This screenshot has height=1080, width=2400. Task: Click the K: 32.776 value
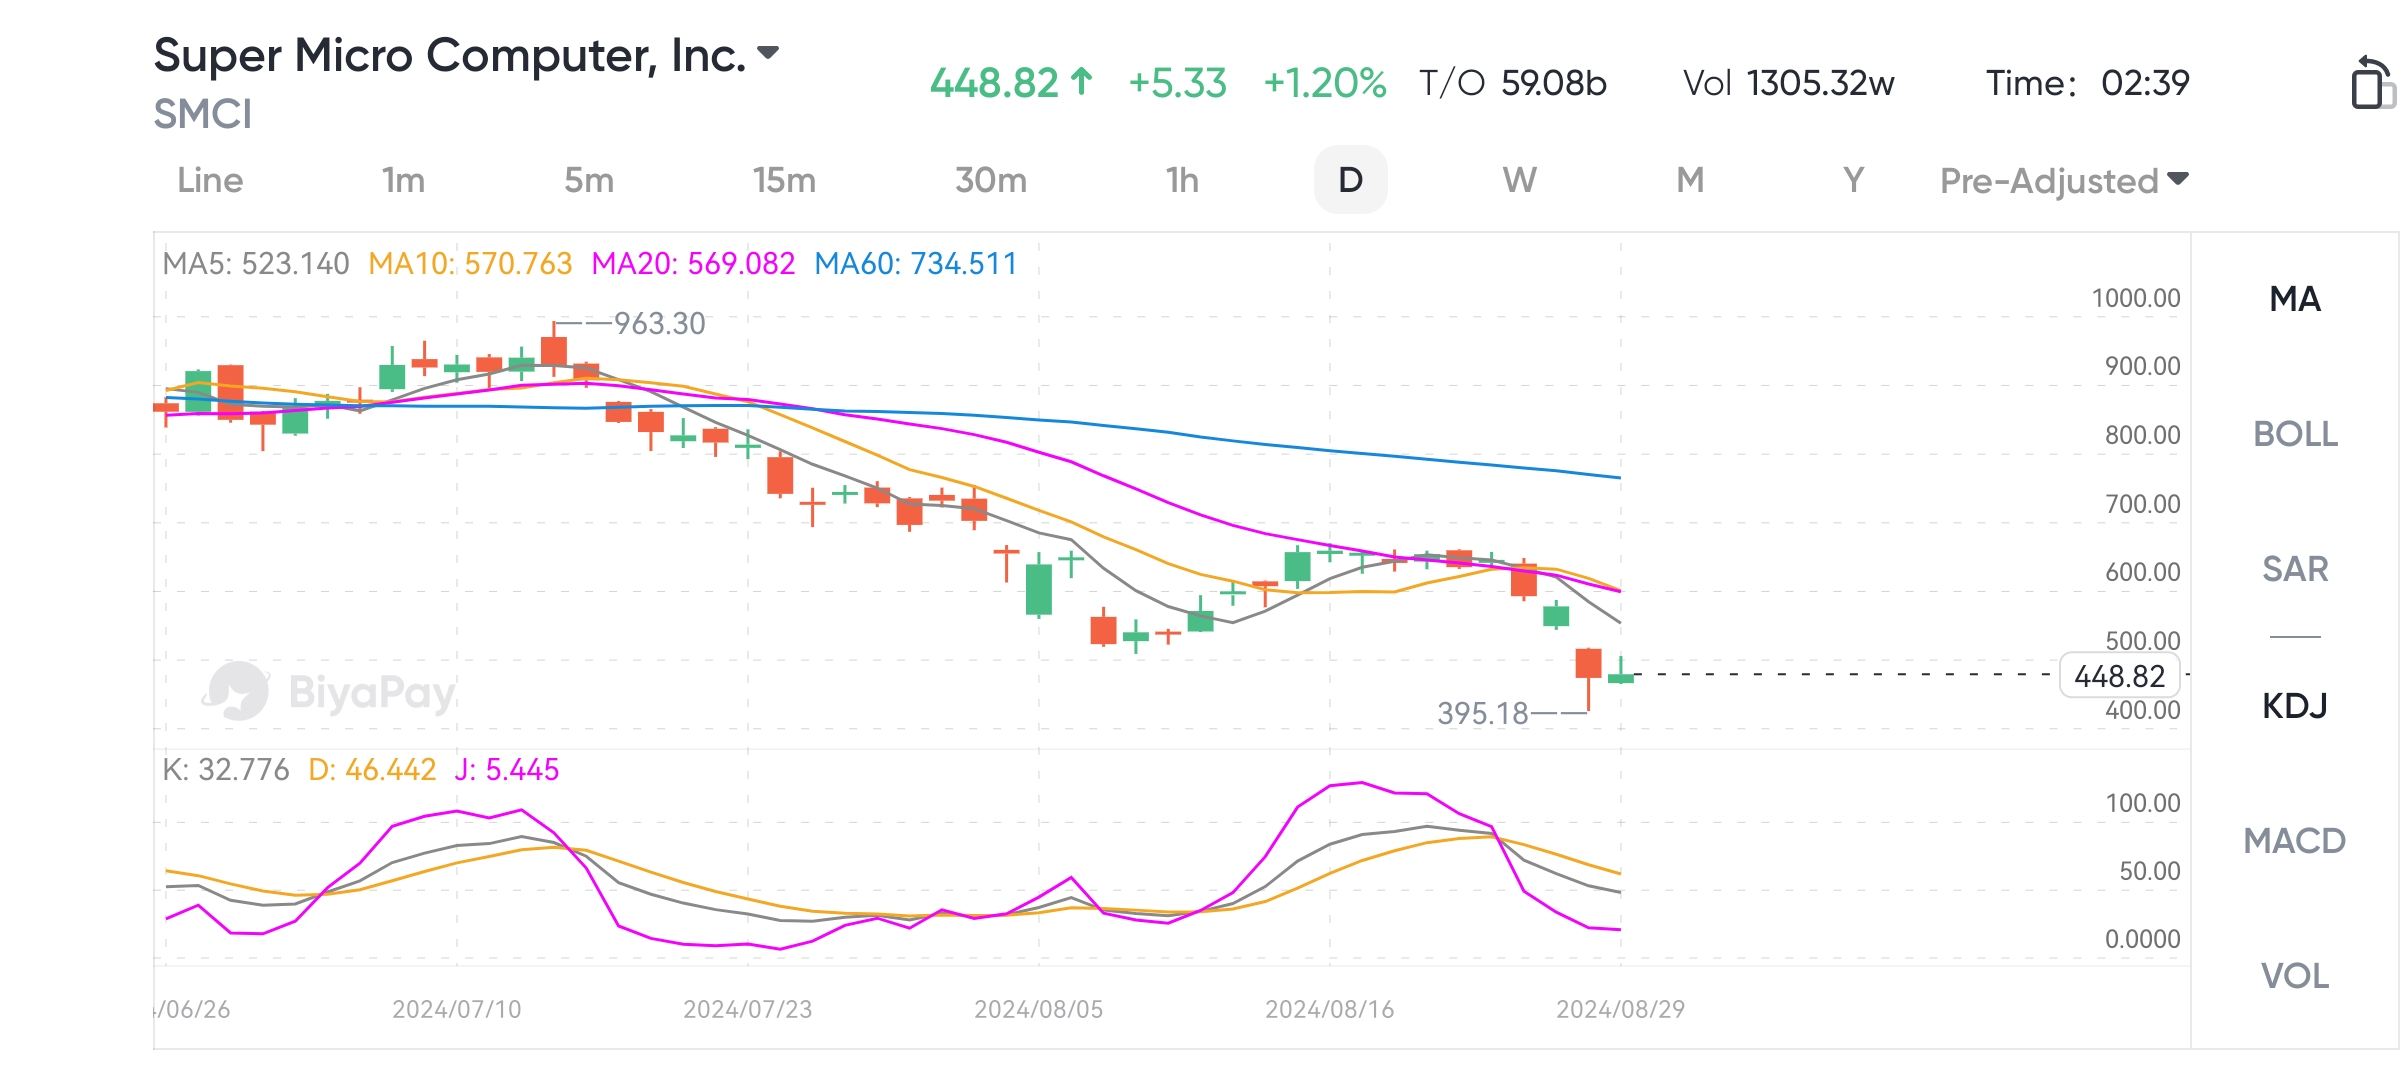pos(226,770)
